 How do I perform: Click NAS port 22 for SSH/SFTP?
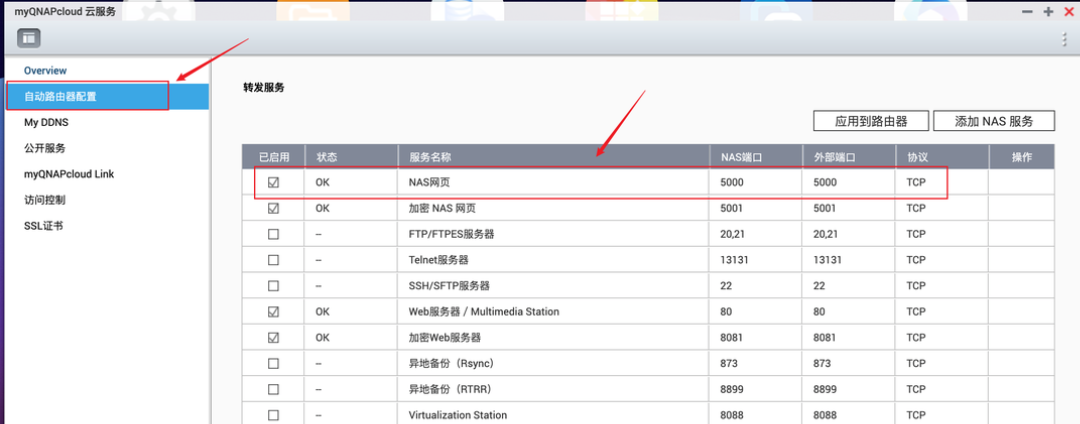[x=725, y=286]
